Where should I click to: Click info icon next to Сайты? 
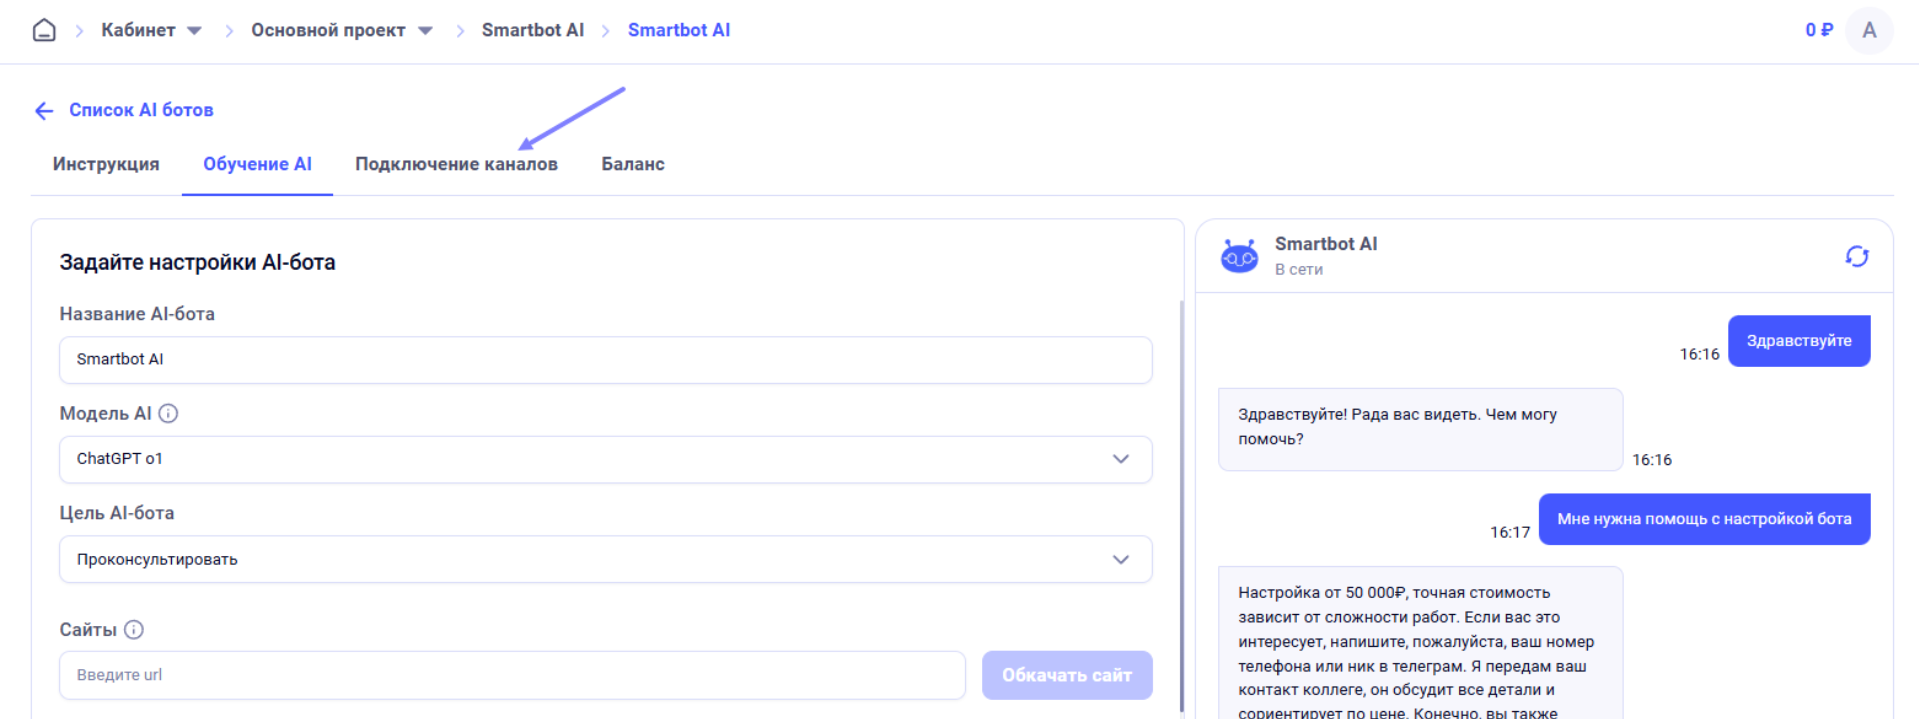pyautogui.click(x=134, y=630)
